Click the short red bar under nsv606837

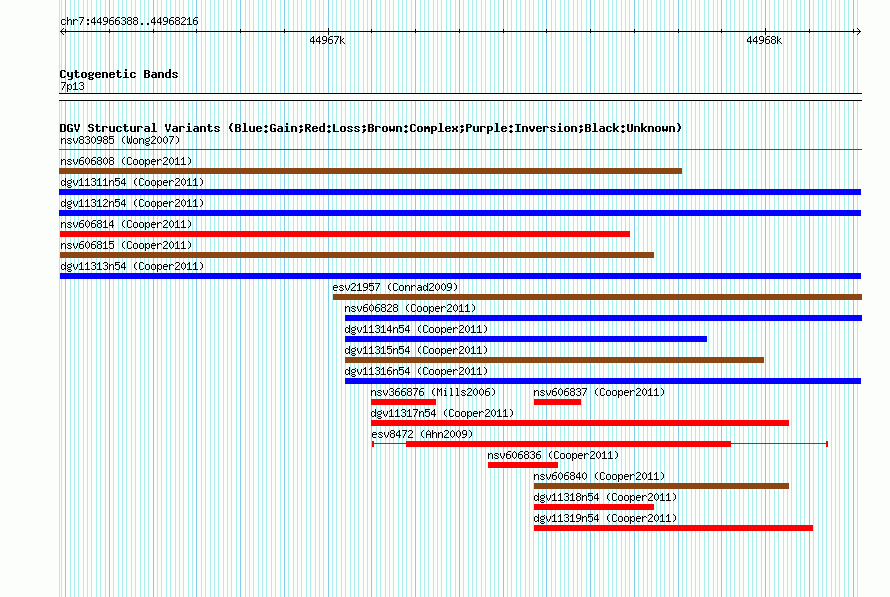557,402
